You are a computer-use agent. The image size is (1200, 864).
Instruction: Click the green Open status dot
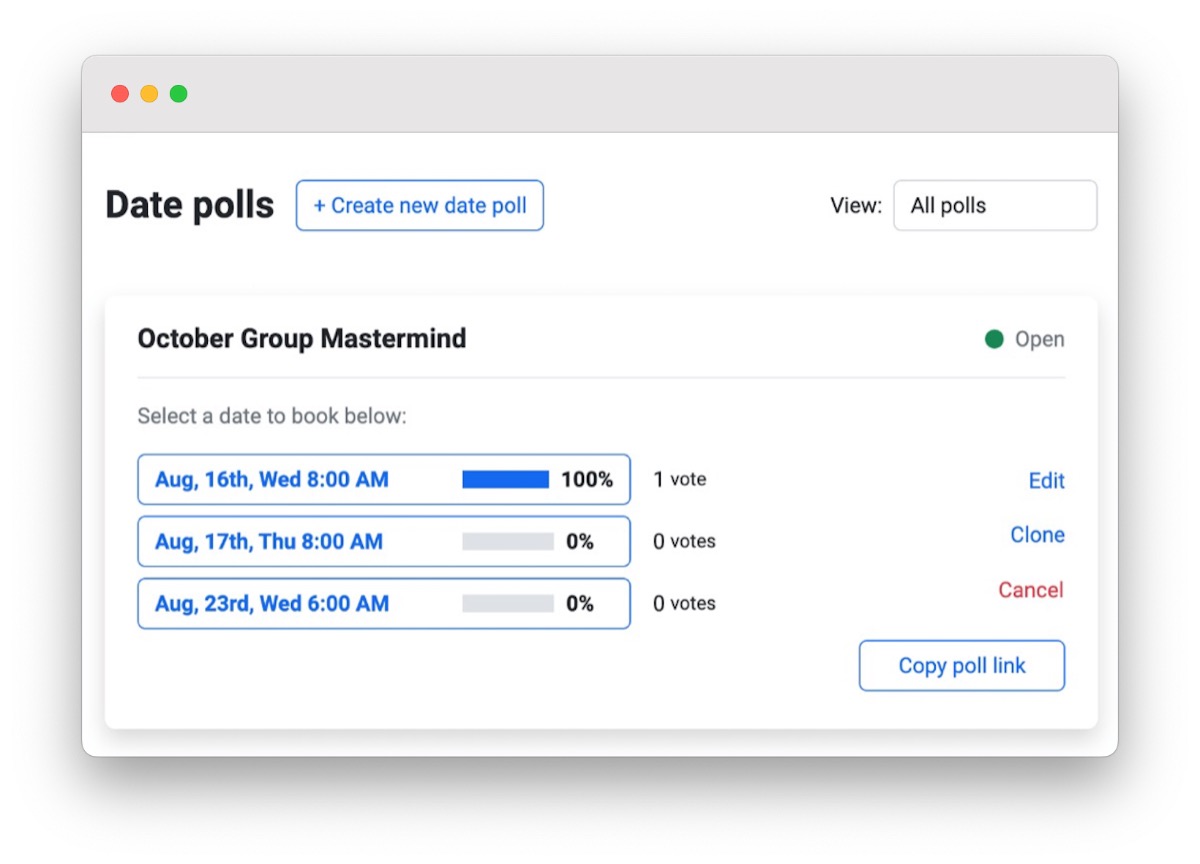pos(994,340)
